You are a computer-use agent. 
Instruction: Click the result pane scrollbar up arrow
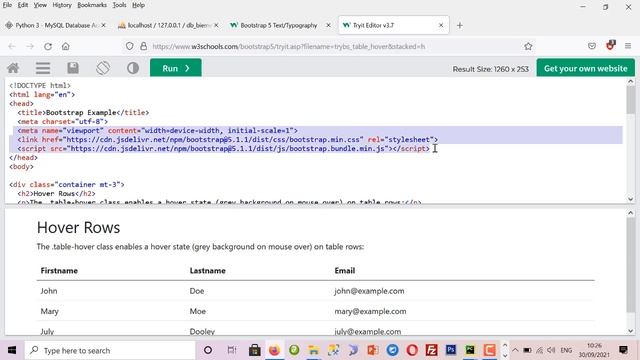point(631,213)
